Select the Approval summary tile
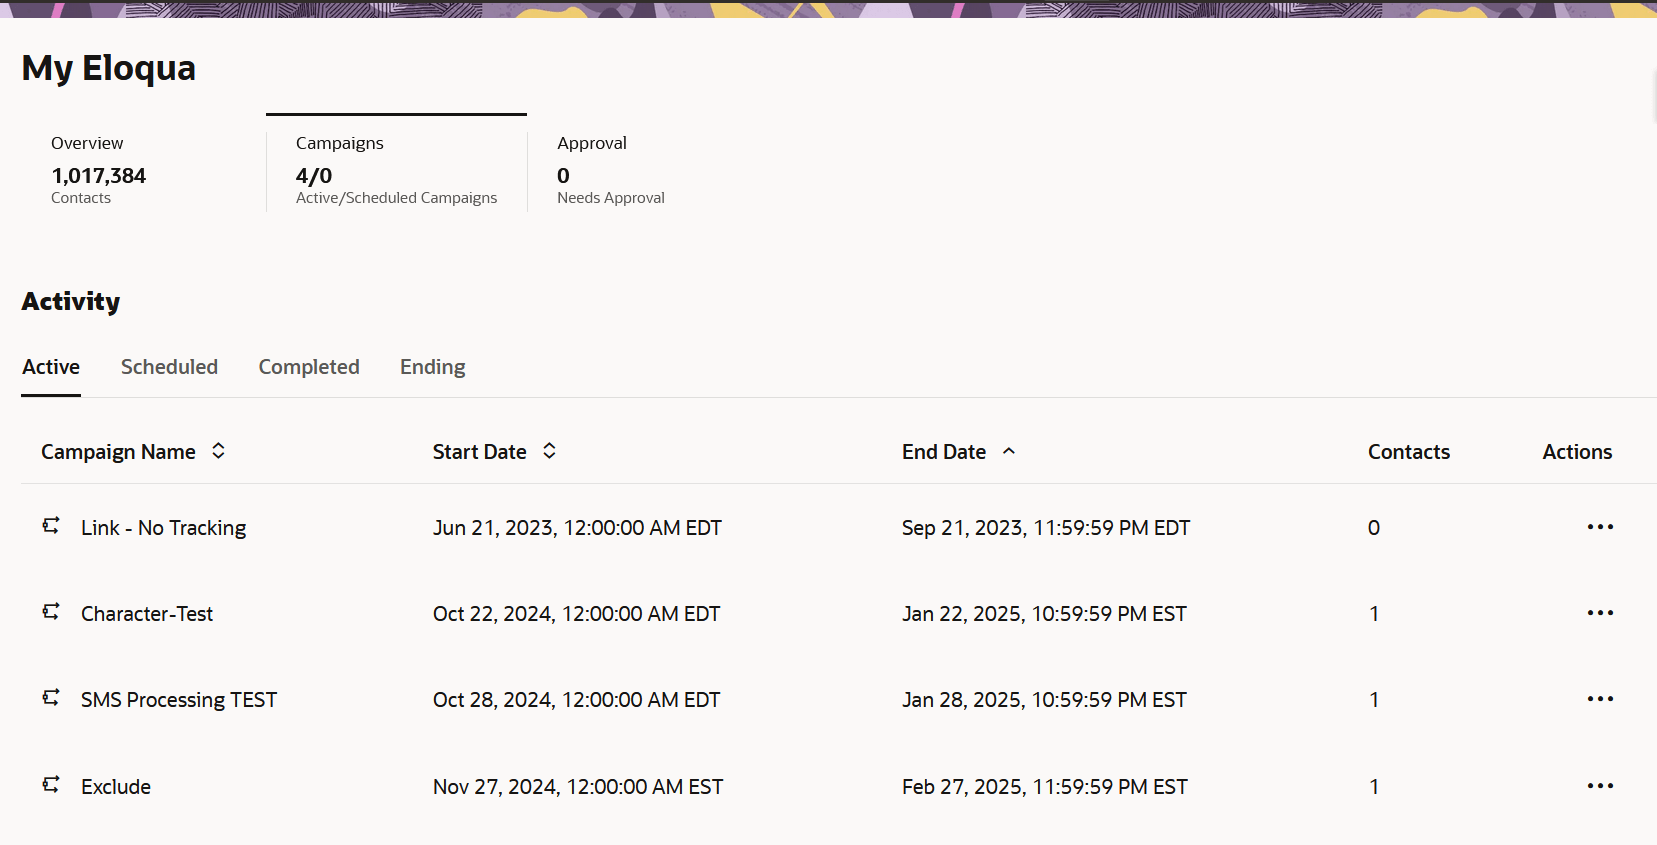Screen dimensions: 1657x845 (611, 170)
